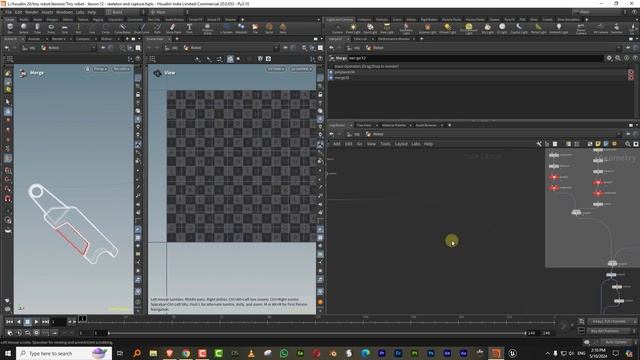Select the Box shelf tool
Screen dimensions: 640x360
click(10, 28)
